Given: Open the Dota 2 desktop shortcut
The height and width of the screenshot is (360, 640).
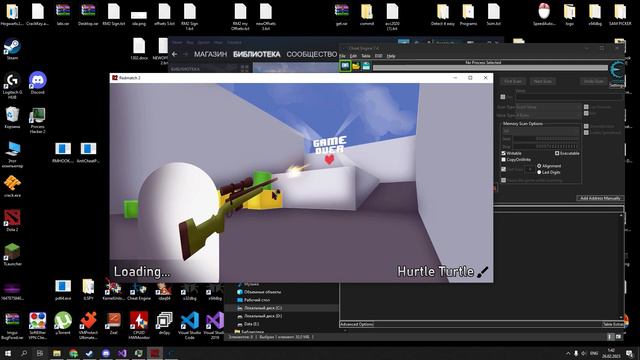Looking at the screenshot, I should tap(12, 220).
